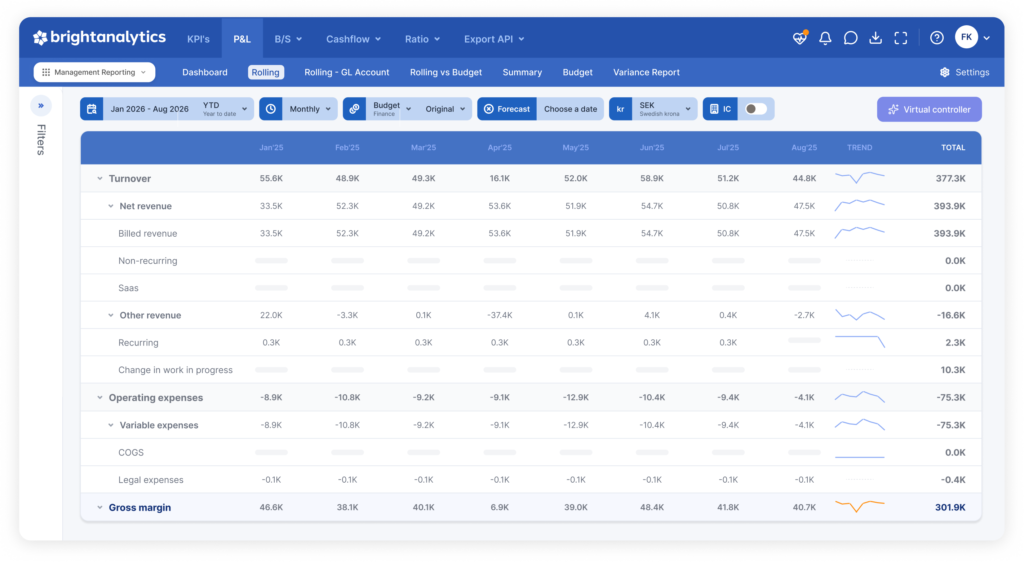The width and height of the screenshot is (1024, 562).
Task: Open the chat bubble icon
Action: point(850,39)
